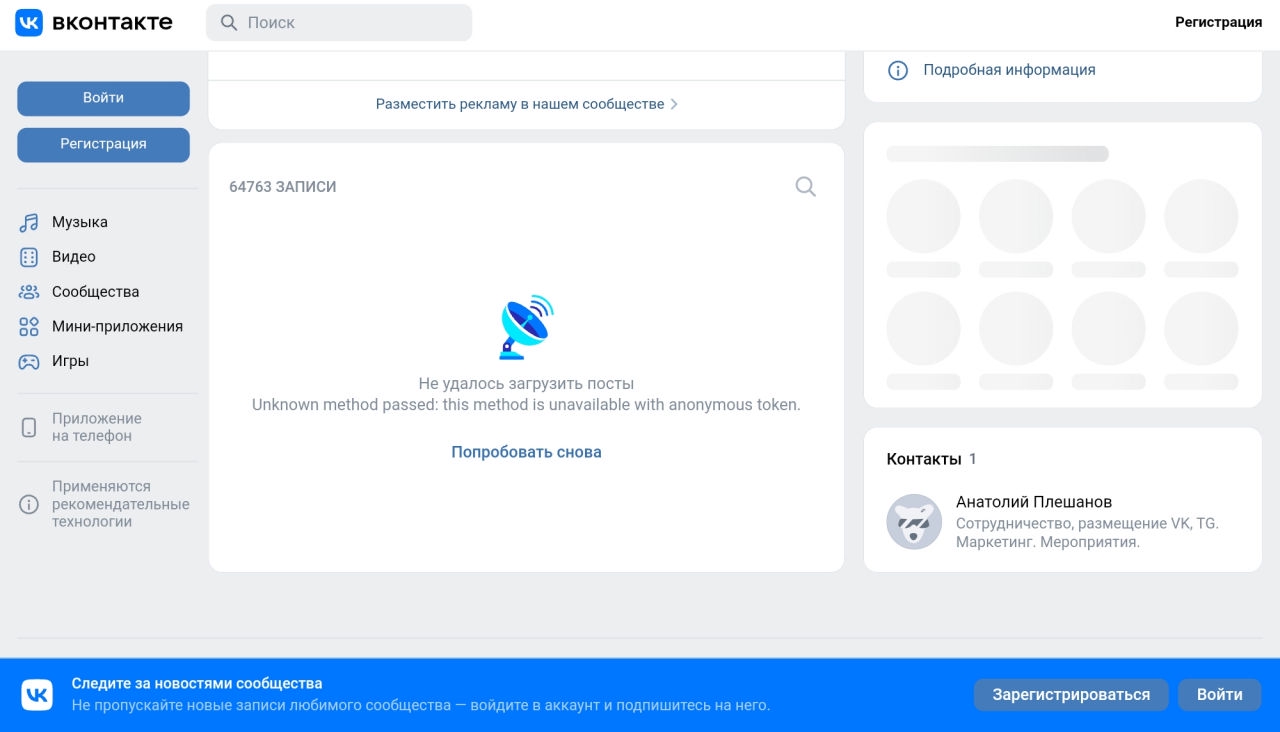Open the Игры section
This screenshot has height=732, width=1280.
point(70,361)
